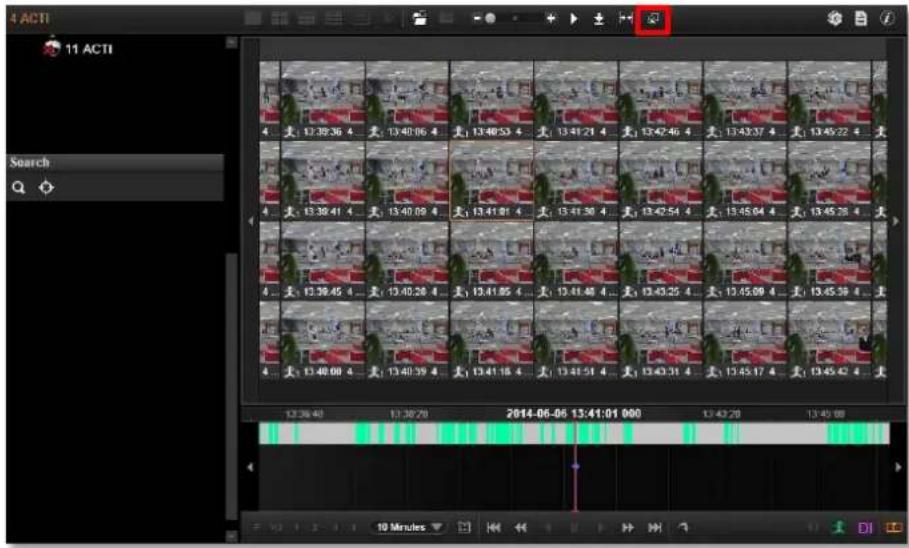Image resolution: width=909 pixels, height=548 pixels.
Task: Click the play arrow in top toolbar
Action: pos(574,19)
